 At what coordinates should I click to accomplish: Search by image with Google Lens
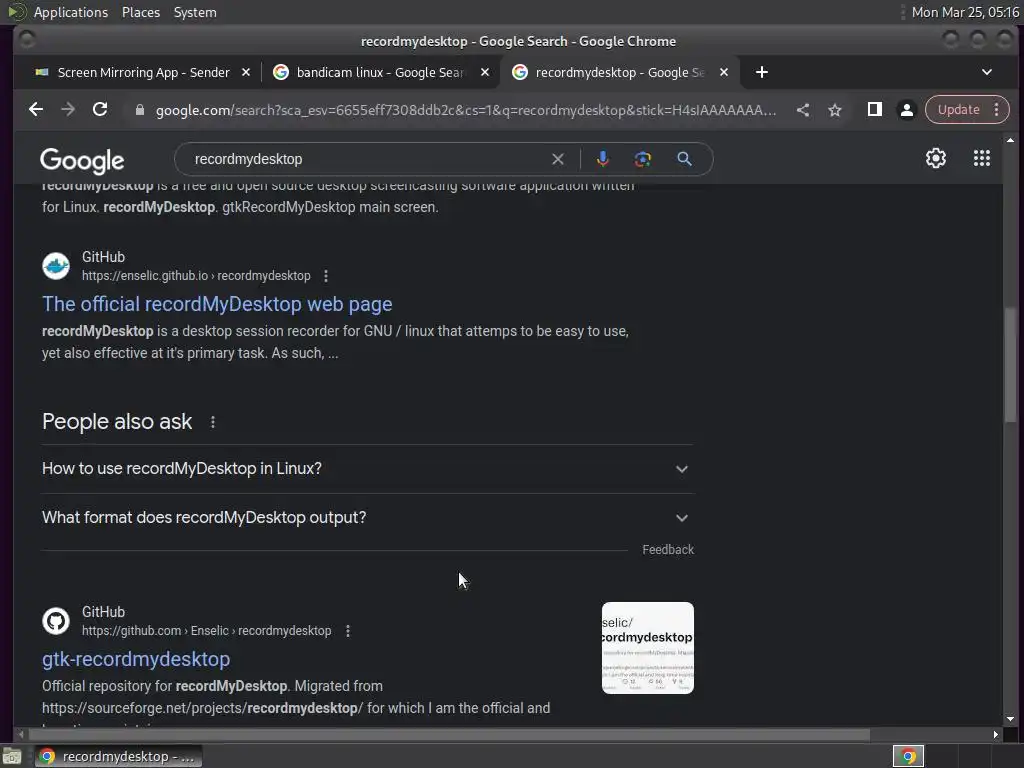[643, 159]
